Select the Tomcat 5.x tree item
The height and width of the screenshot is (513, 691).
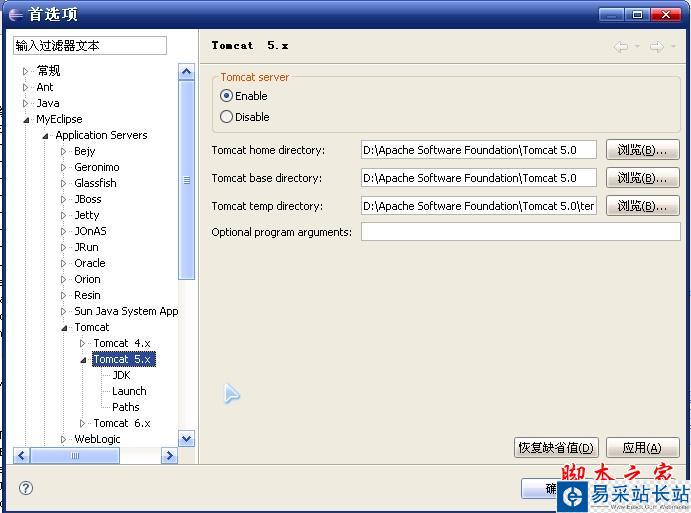(x=124, y=359)
